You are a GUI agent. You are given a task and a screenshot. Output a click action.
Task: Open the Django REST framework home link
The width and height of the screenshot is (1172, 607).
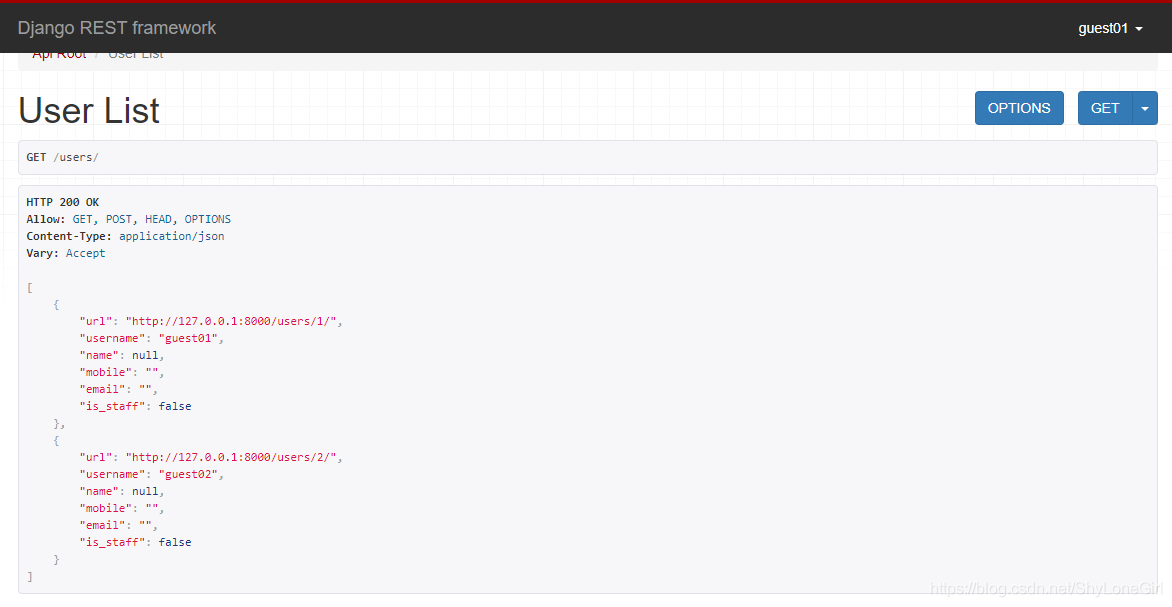tap(116, 27)
